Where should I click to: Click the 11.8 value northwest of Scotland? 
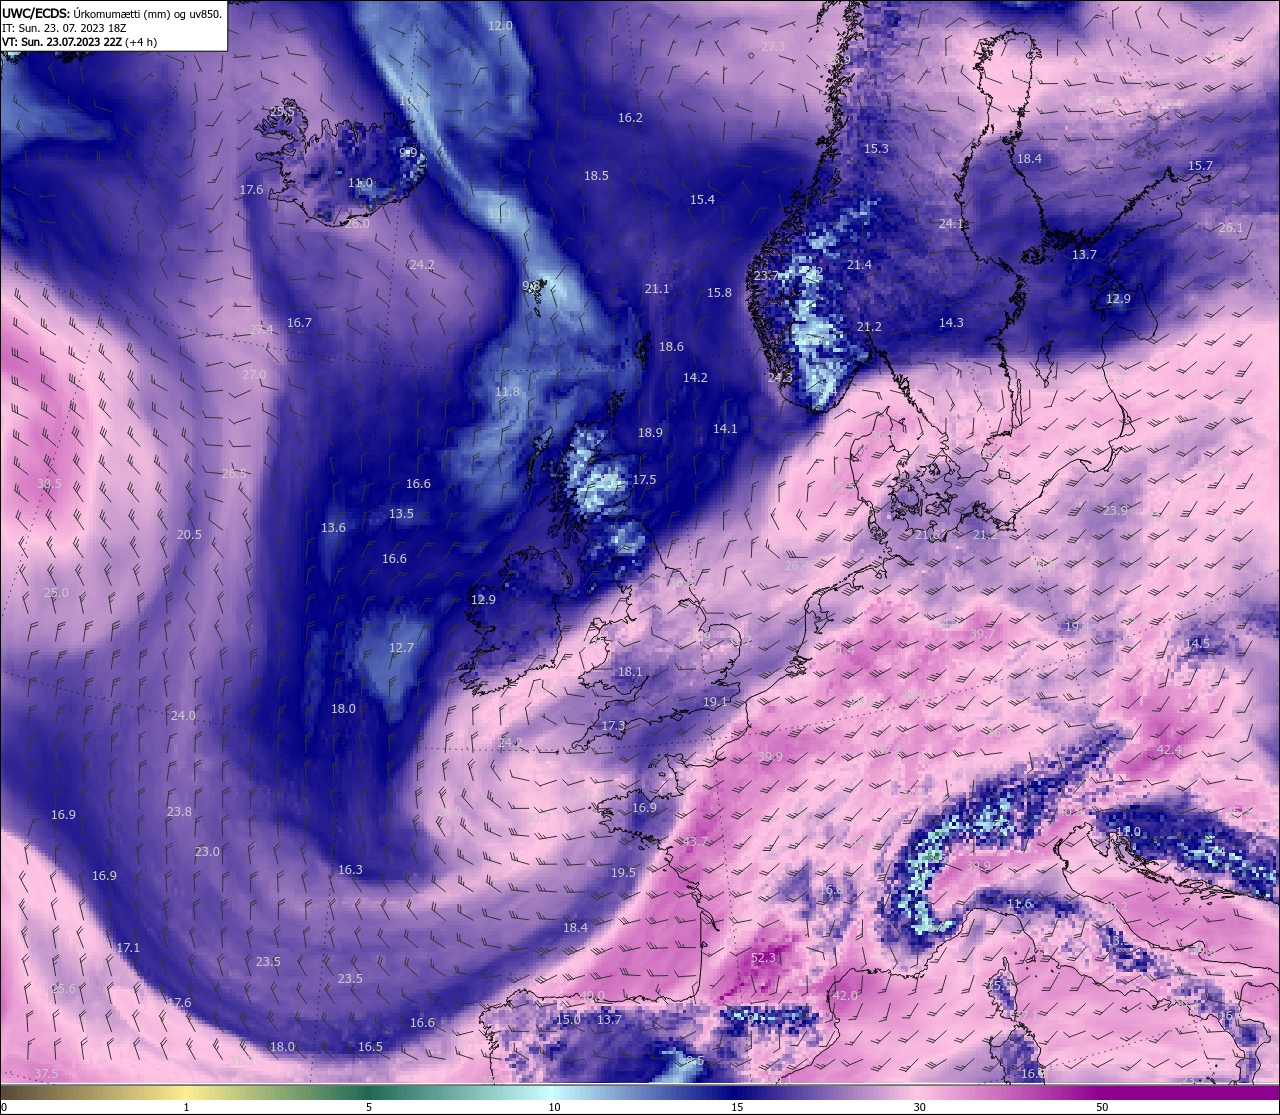coord(507,391)
